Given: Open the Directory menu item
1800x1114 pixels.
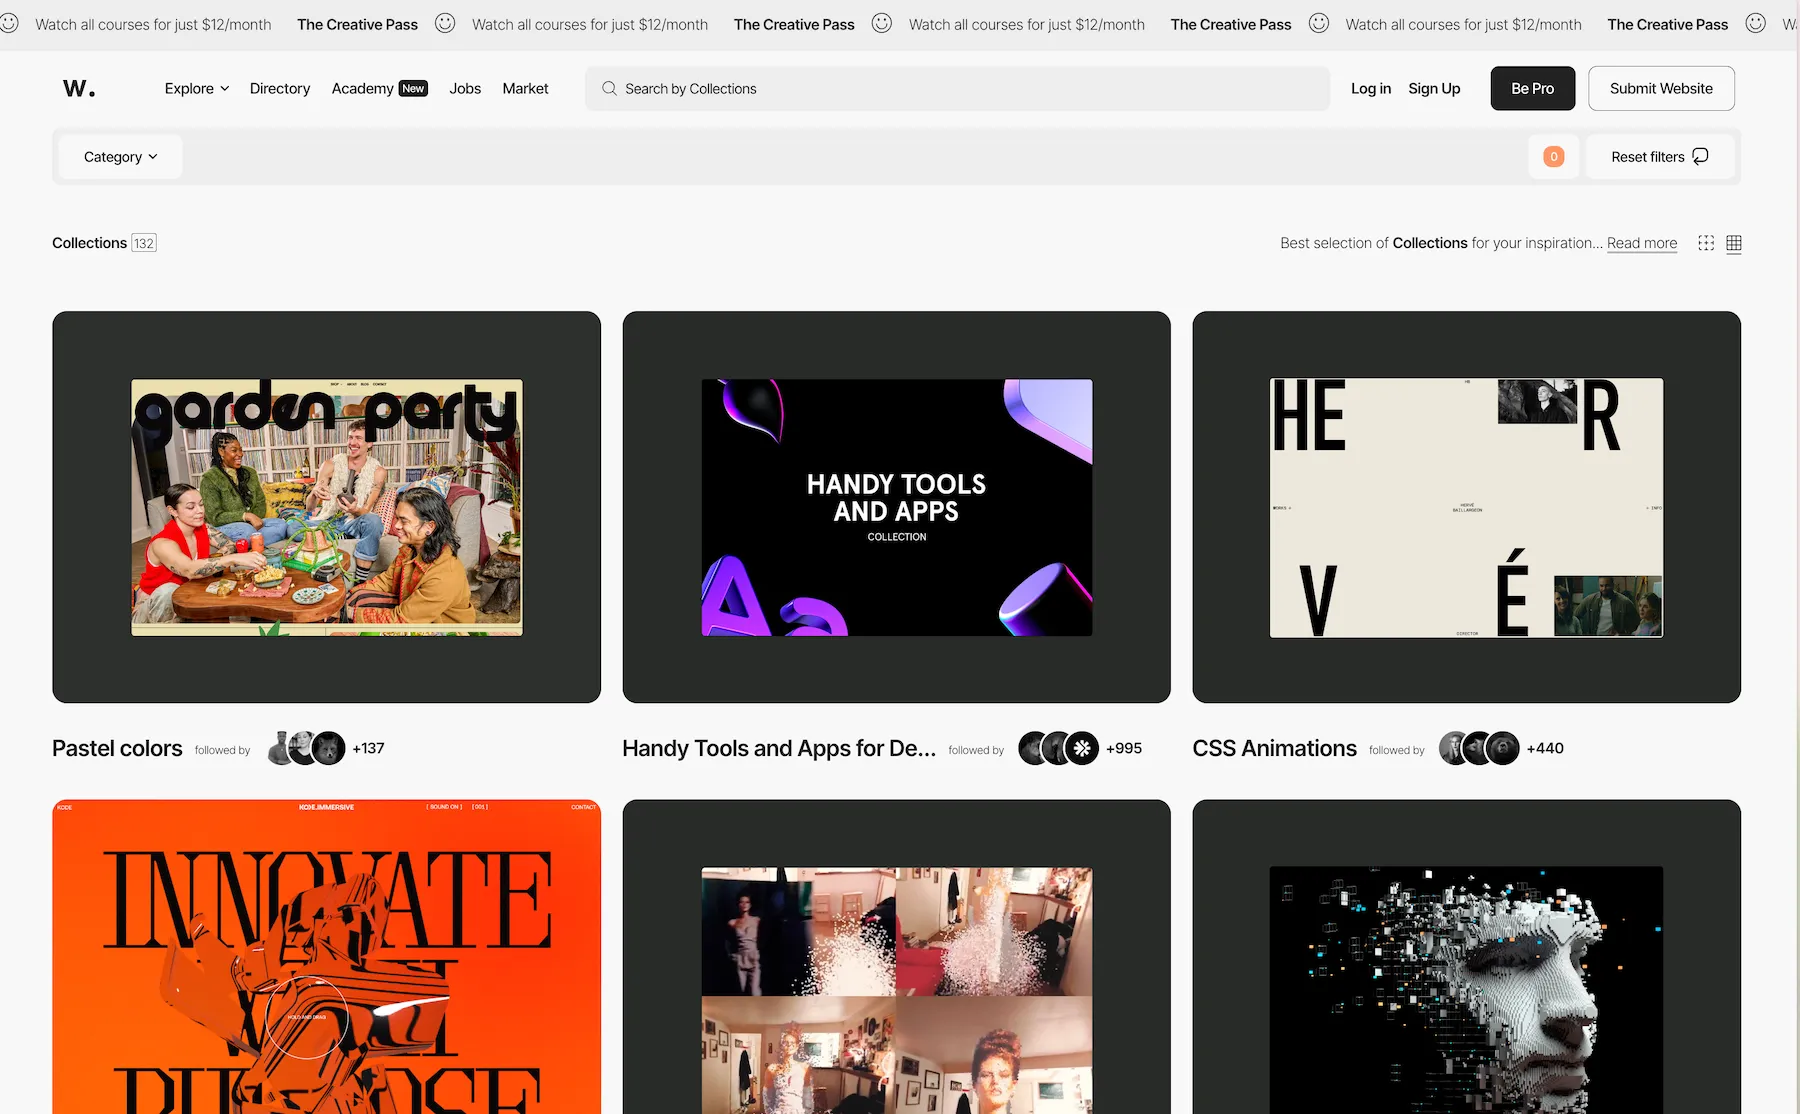Looking at the screenshot, I should pos(280,89).
